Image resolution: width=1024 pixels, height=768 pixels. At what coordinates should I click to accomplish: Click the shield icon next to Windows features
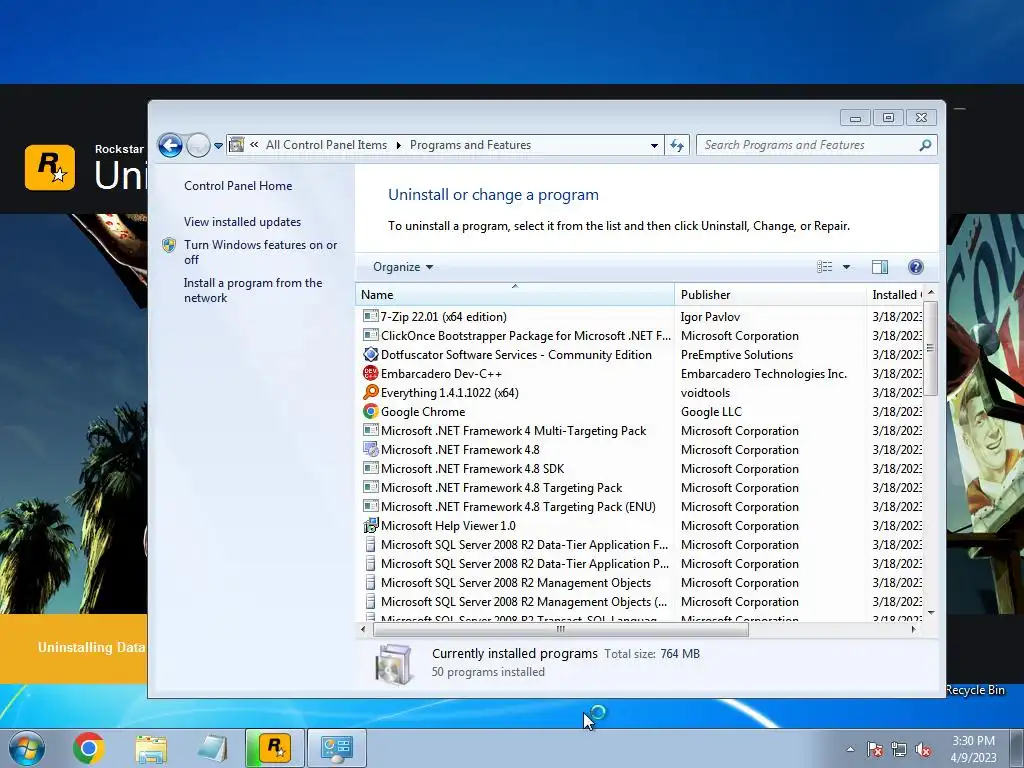pyautogui.click(x=169, y=245)
